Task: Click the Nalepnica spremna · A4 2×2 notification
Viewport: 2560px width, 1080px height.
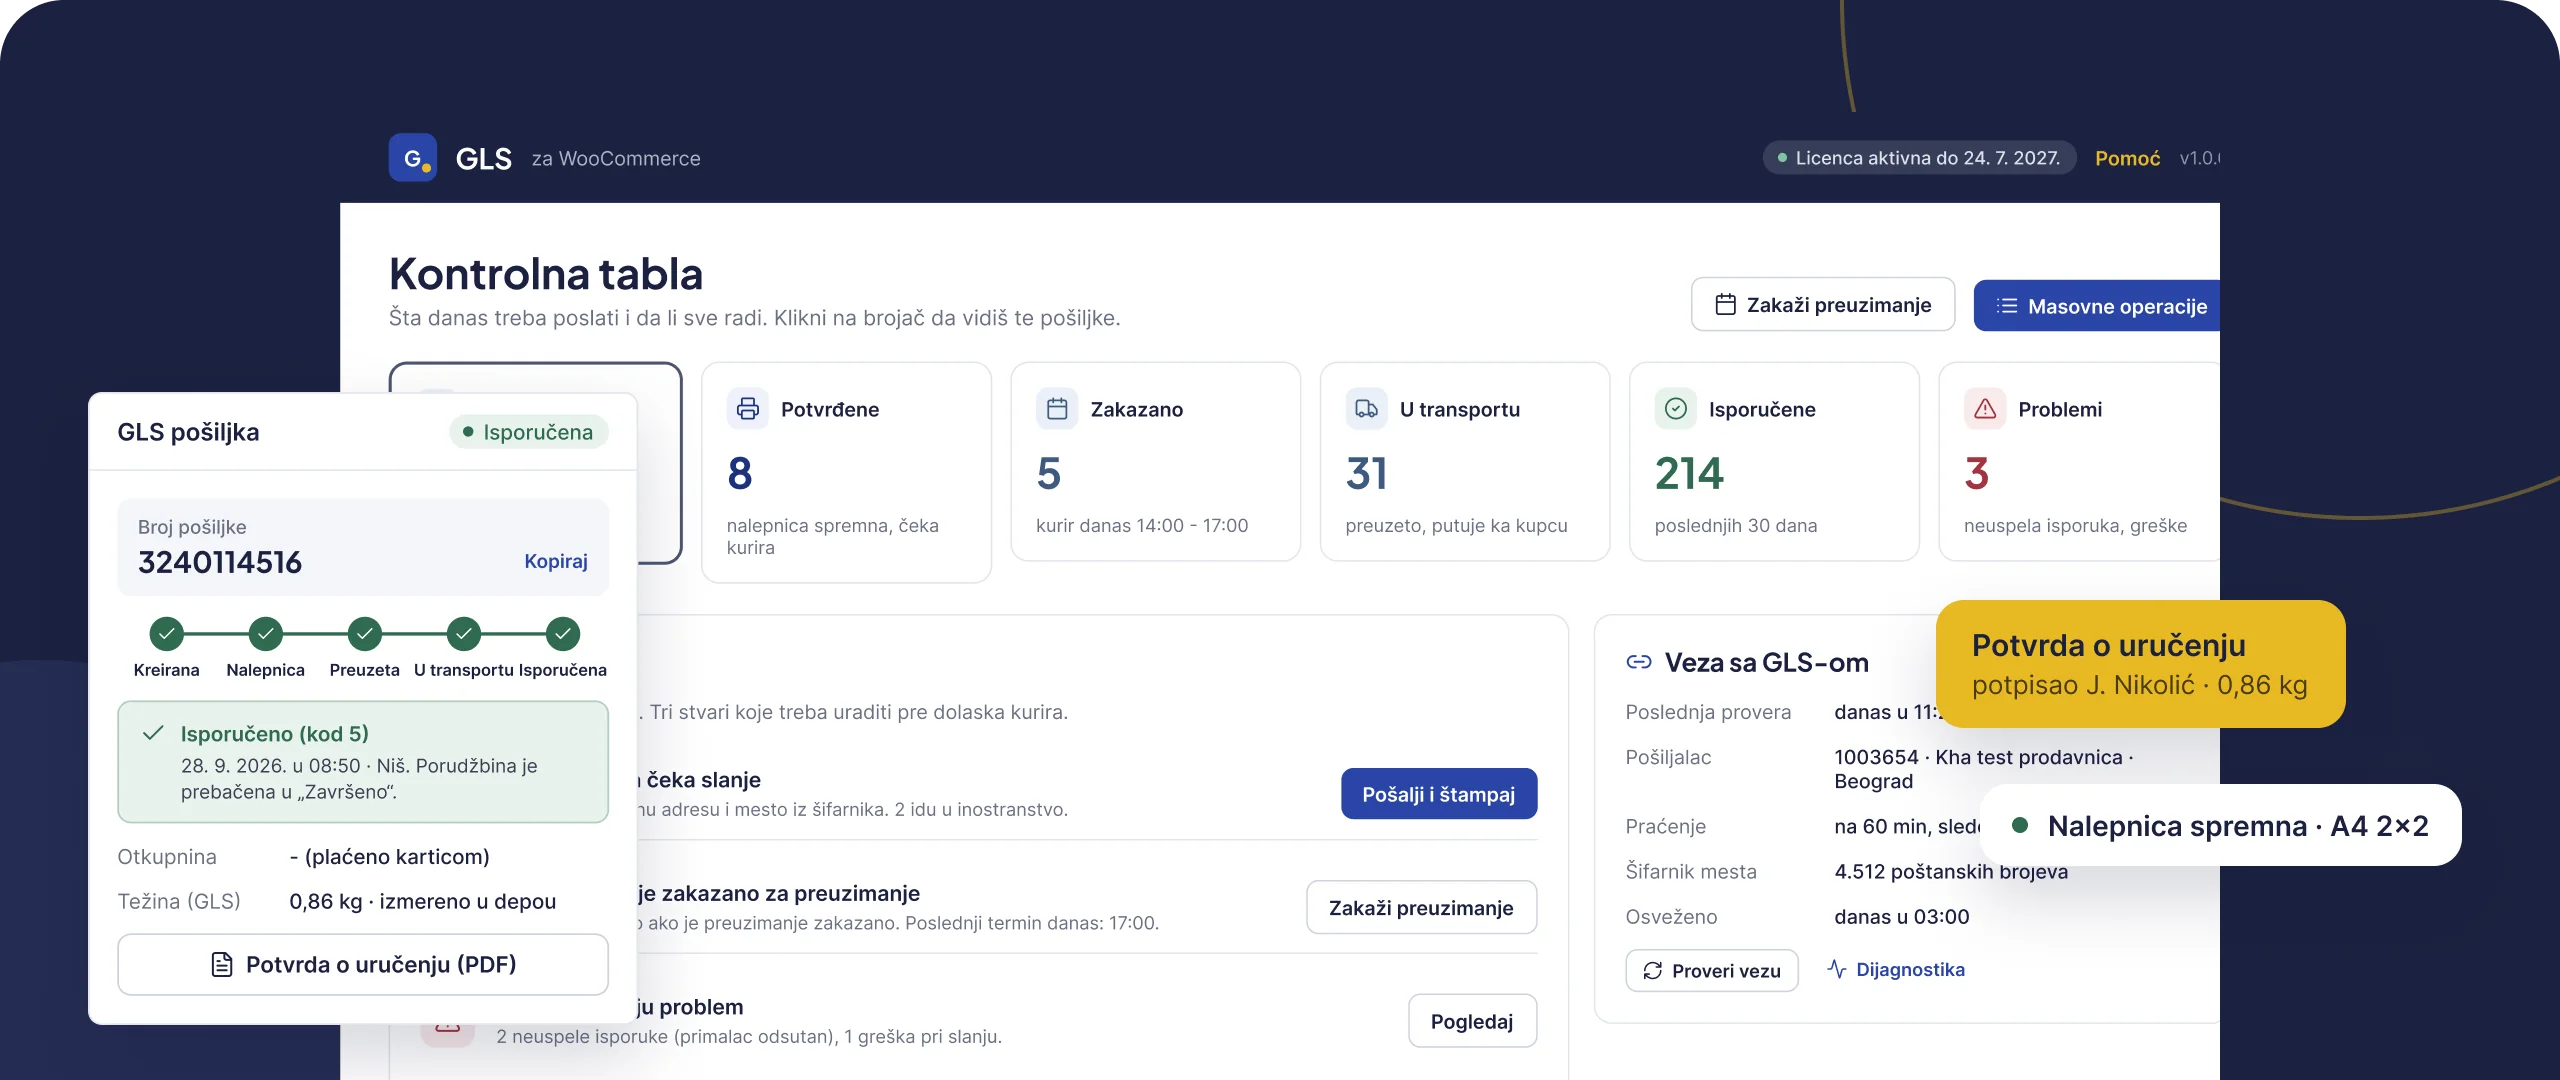Action: [2220, 825]
